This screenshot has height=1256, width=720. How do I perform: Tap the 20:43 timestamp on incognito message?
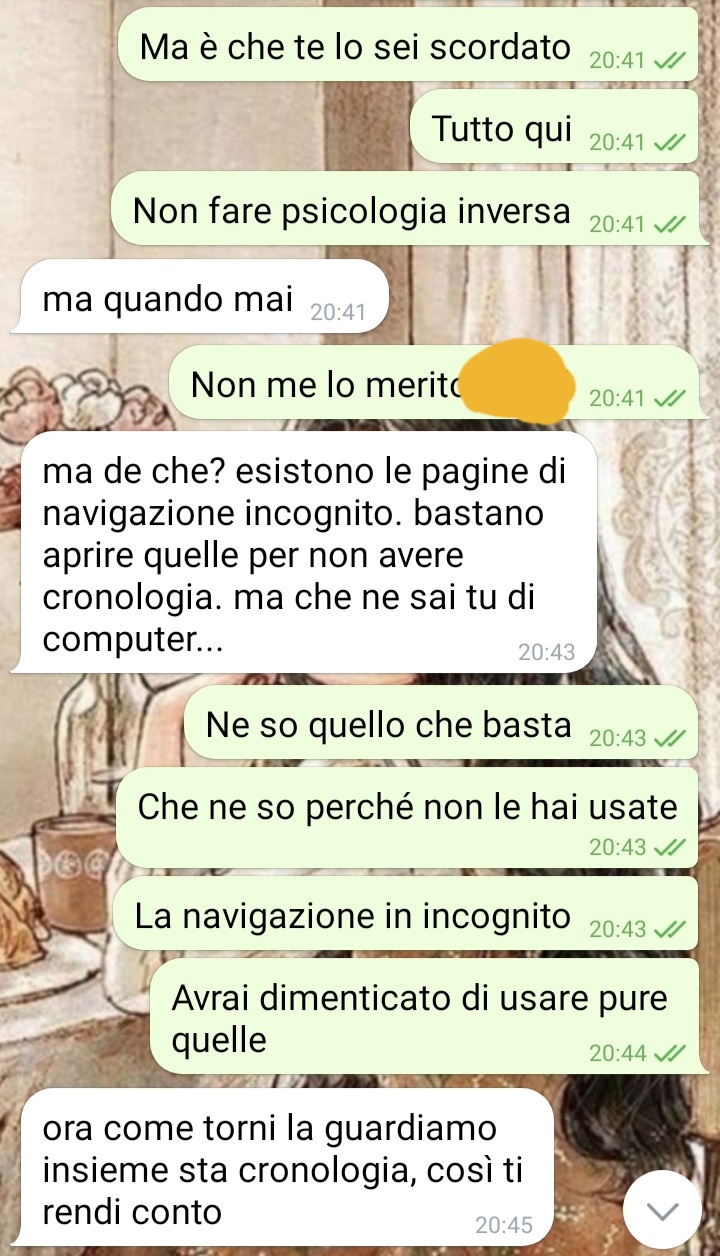click(x=547, y=652)
